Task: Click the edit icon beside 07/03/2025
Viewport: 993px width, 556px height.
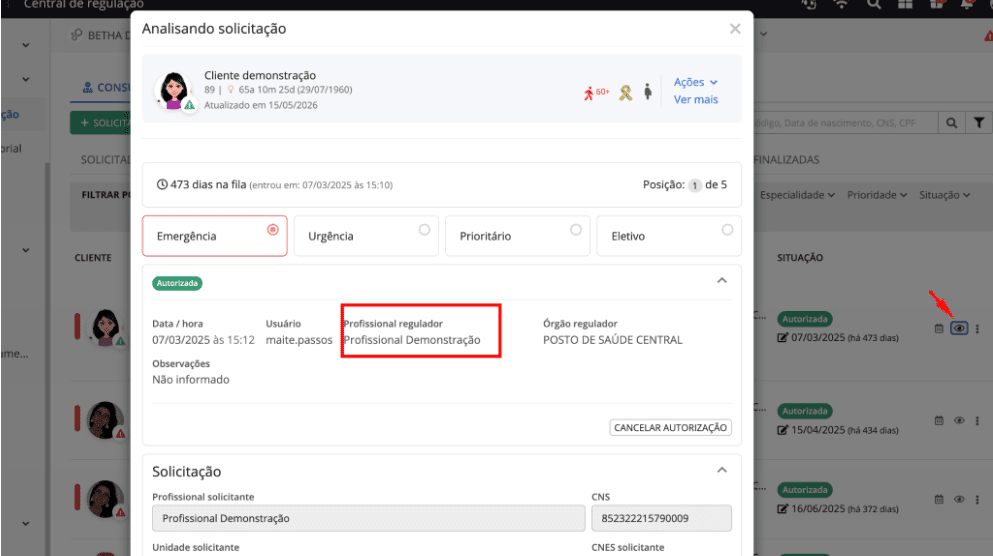Action: tap(782, 338)
